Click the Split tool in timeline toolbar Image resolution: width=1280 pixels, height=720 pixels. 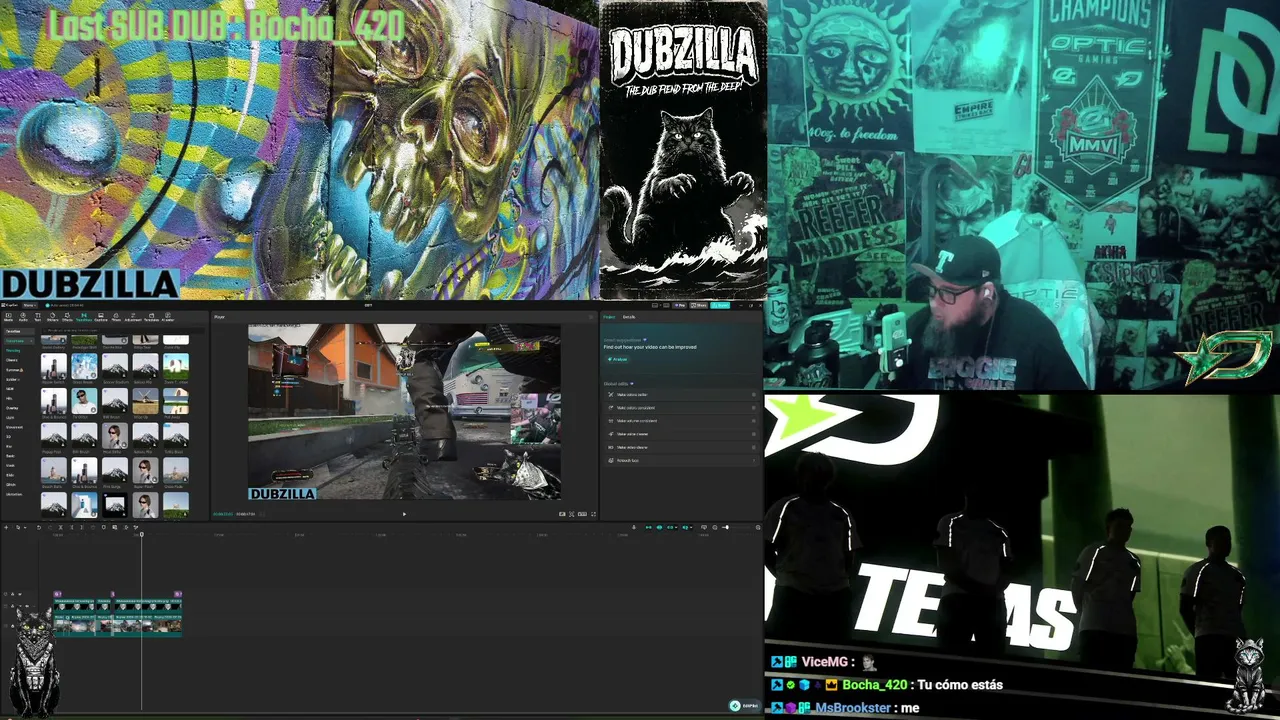point(61,527)
